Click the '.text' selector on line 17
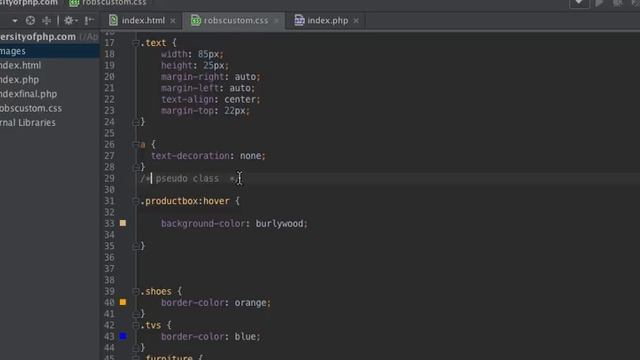640x360 pixels. pyautogui.click(x=153, y=43)
